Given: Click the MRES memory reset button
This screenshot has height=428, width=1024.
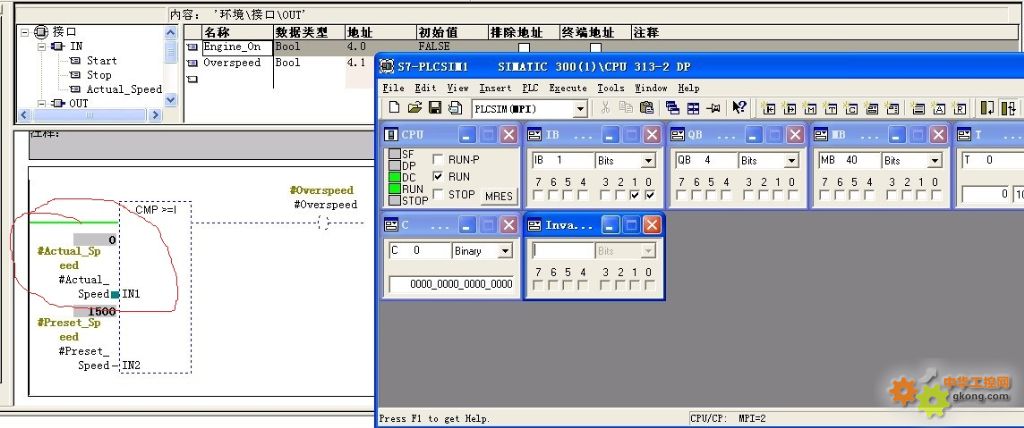Looking at the screenshot, I should point(499,195).
